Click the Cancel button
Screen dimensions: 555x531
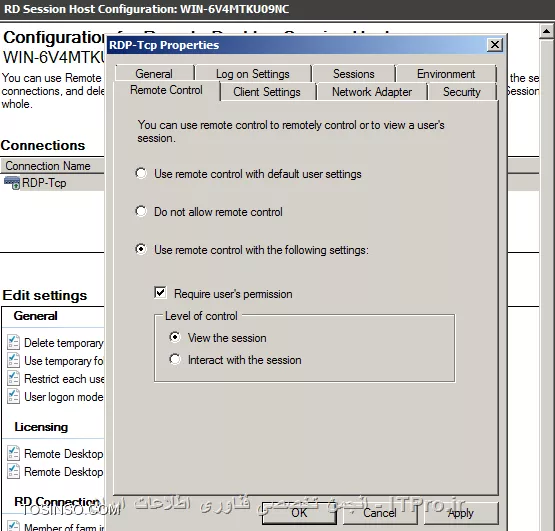380,513
